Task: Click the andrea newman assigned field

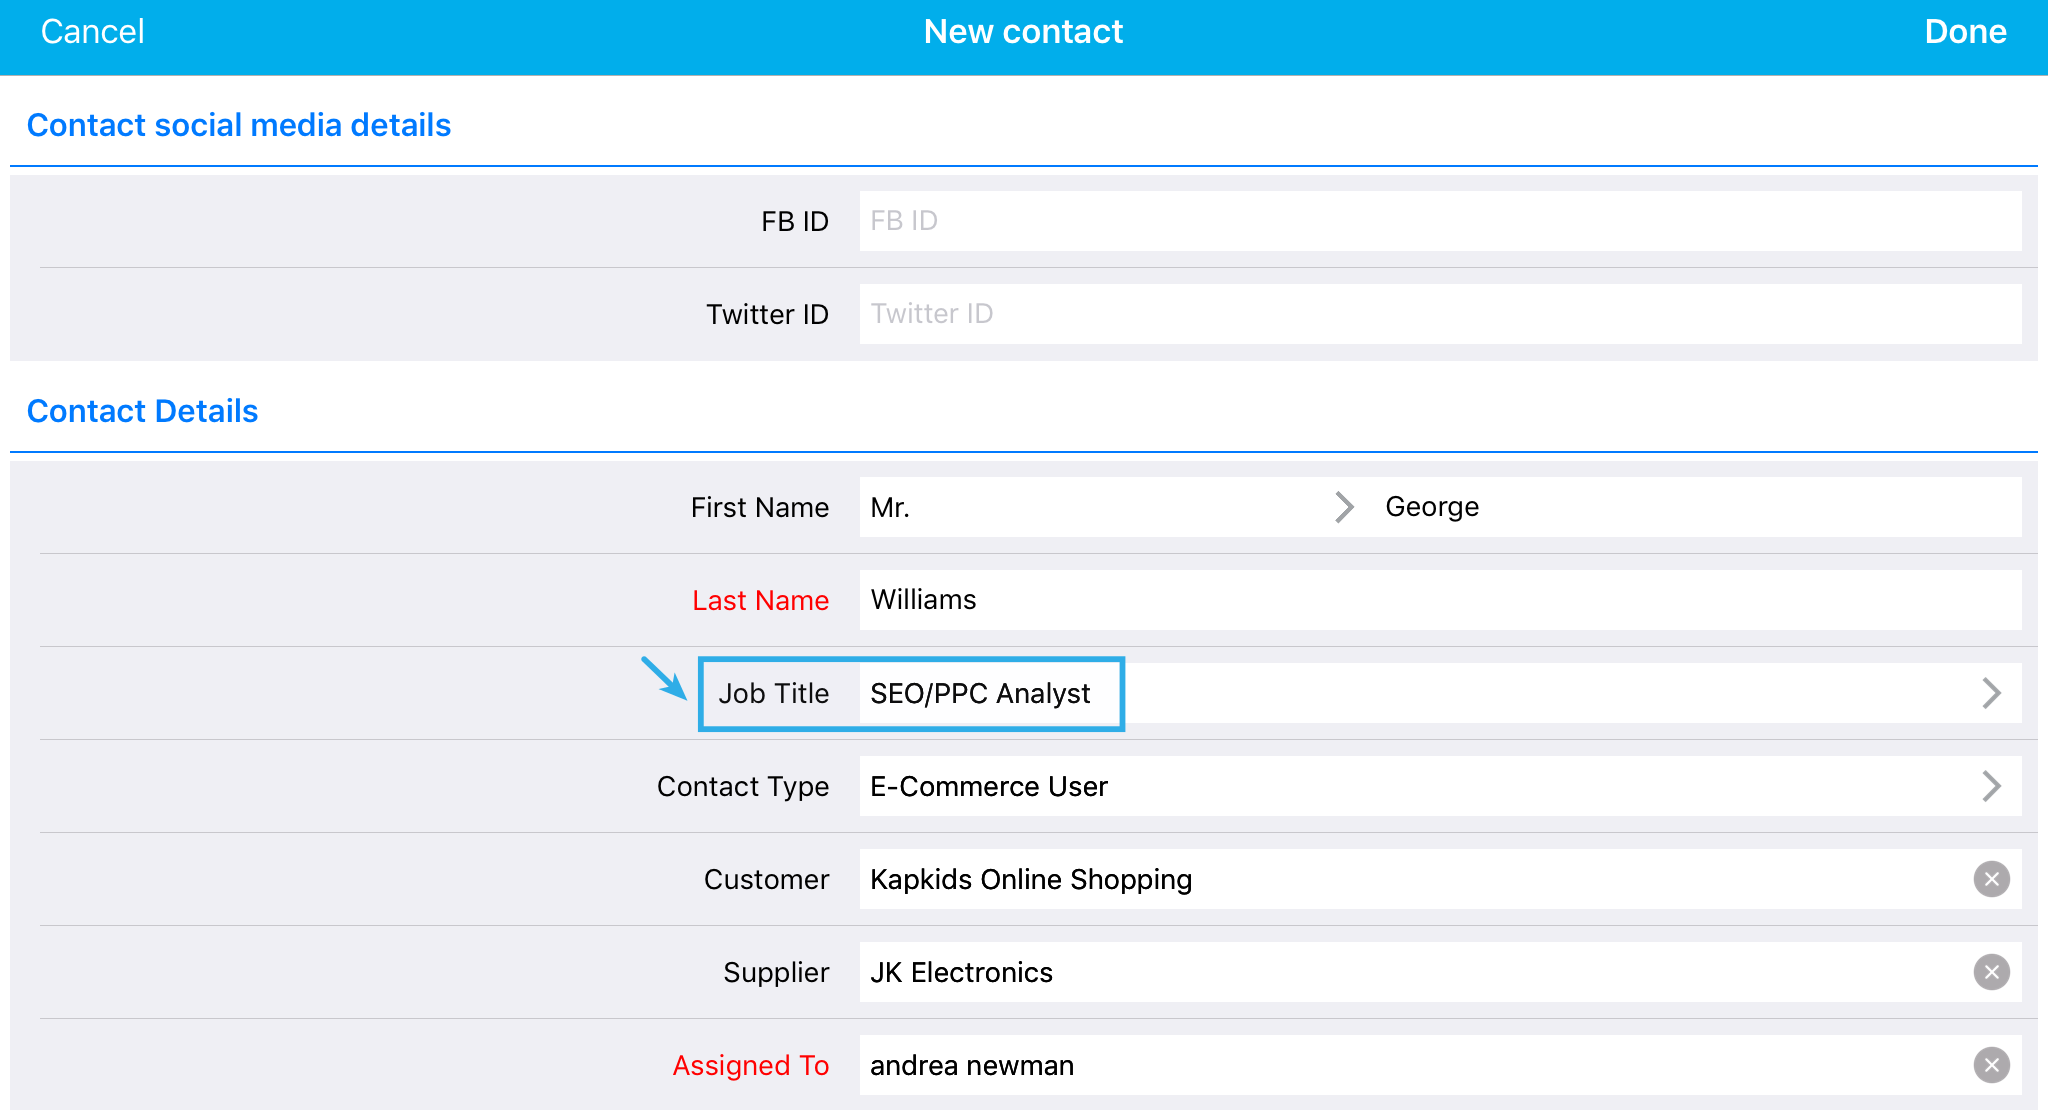Action: click(x=972, y=1065)
